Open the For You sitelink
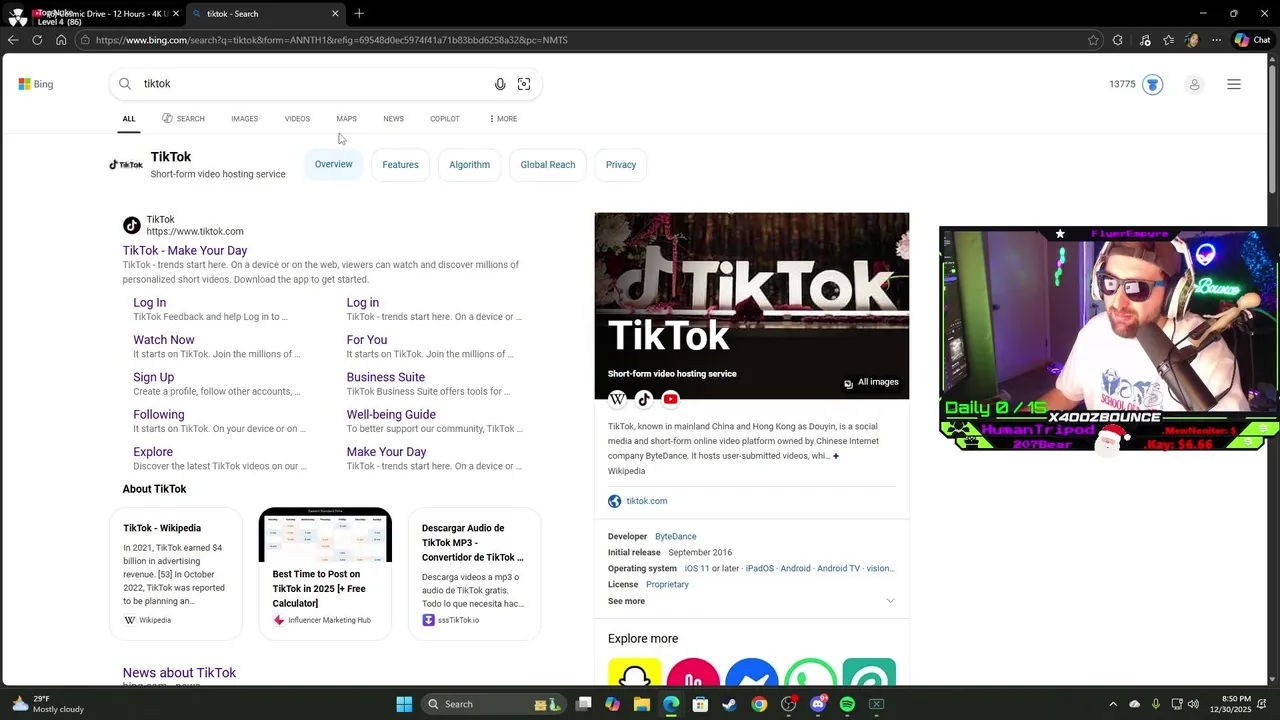Viewport: 1280px width, 720px height. (366, 340)
